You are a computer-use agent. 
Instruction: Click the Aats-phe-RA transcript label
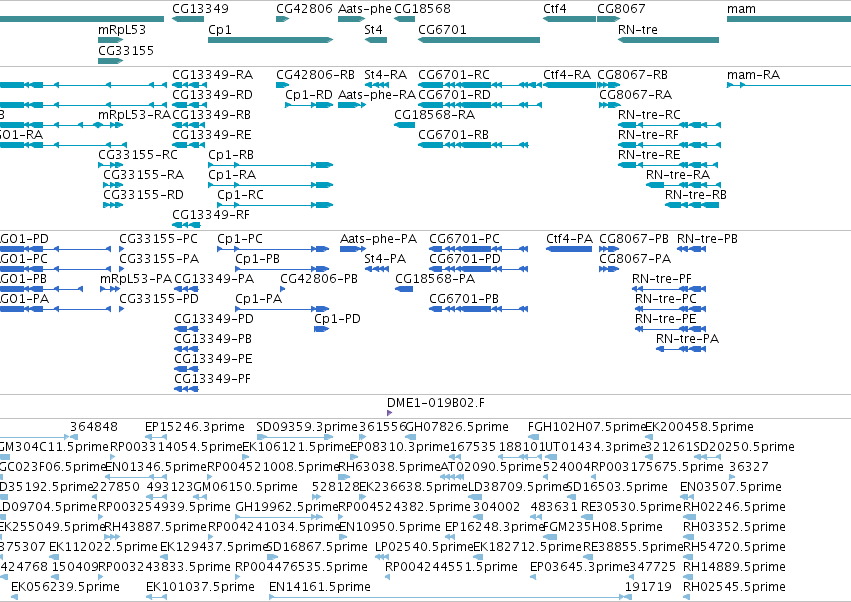pyautogui.click(x=377, y=94)
